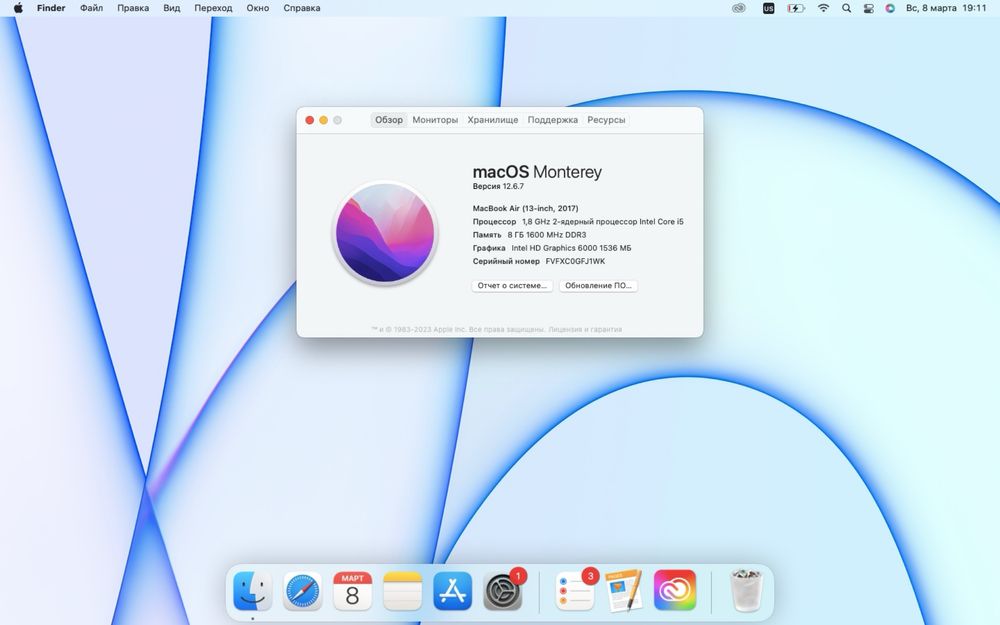Click the battery charging status icon
The width and height of the screenshot is (1000, 625).
[795, 8]
